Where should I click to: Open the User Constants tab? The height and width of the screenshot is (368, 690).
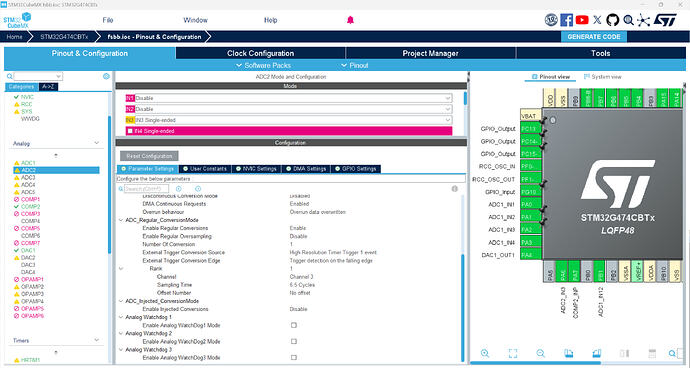205,169
